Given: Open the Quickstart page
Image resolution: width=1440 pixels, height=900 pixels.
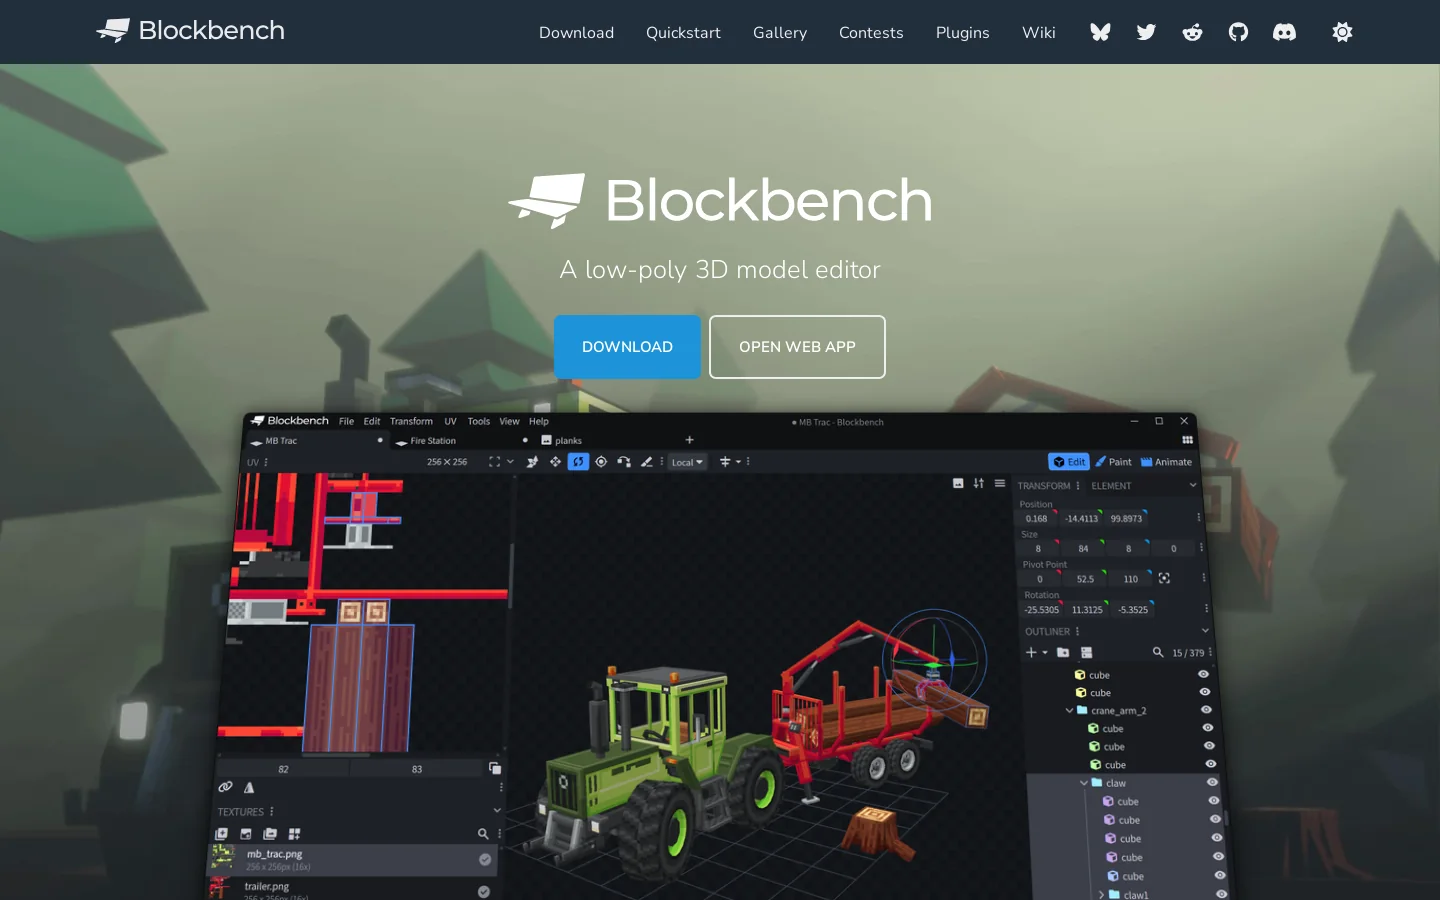Looking at the screenshot, I should [683, 32].
